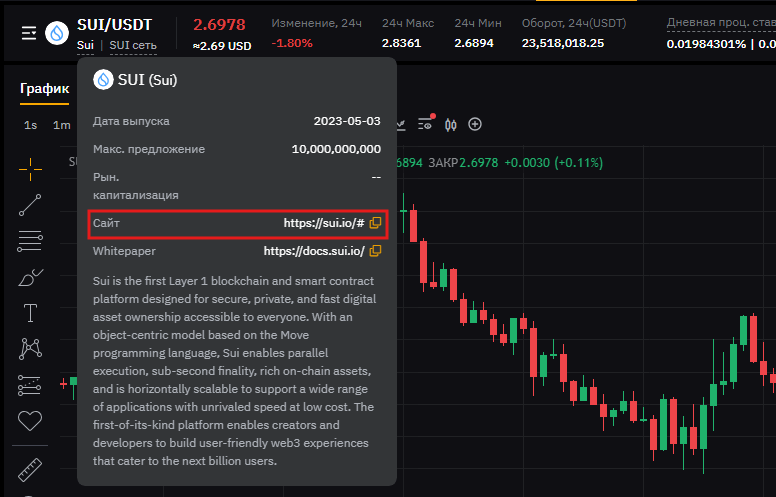Open the https://docs.sui.io/ whitepaper link
The image size is (776, 497).
tap(313, 251)
